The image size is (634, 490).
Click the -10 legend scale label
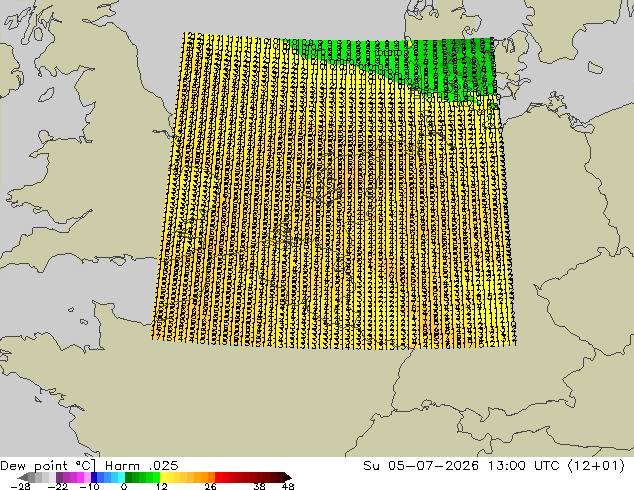pos(89,486)
